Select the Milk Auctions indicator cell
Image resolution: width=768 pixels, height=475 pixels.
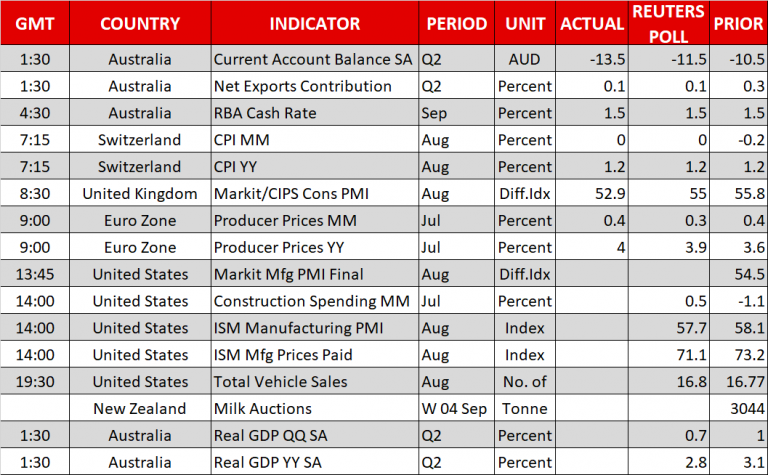pyautogui.click(x=314, y=409)
